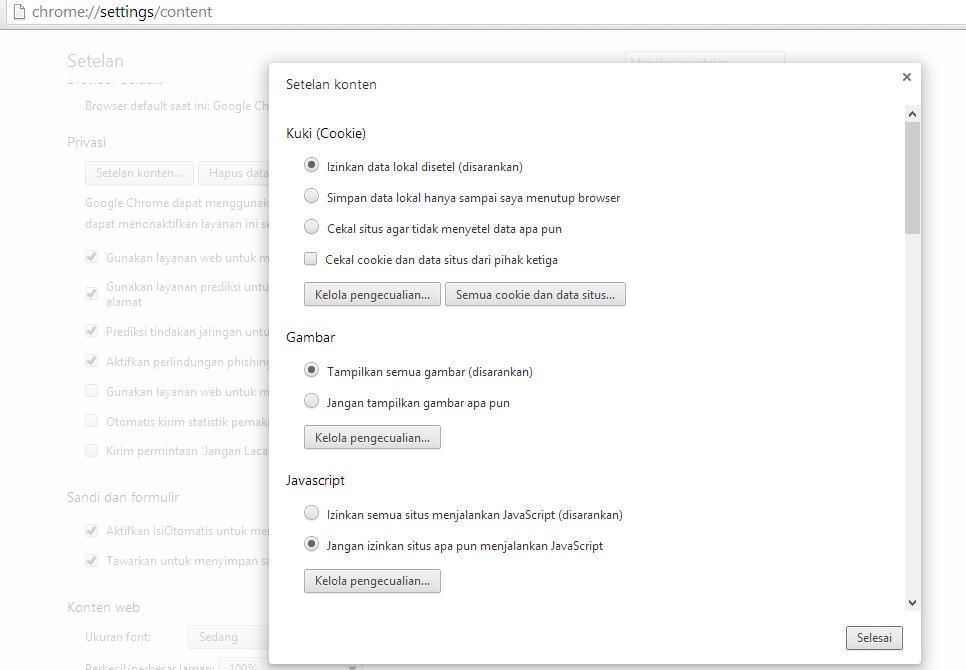This screenshot has width=966, height=670.
Task: Open 'Kelola pengecualian...' under Kuki (Cookie)
Action: (372, 294)
